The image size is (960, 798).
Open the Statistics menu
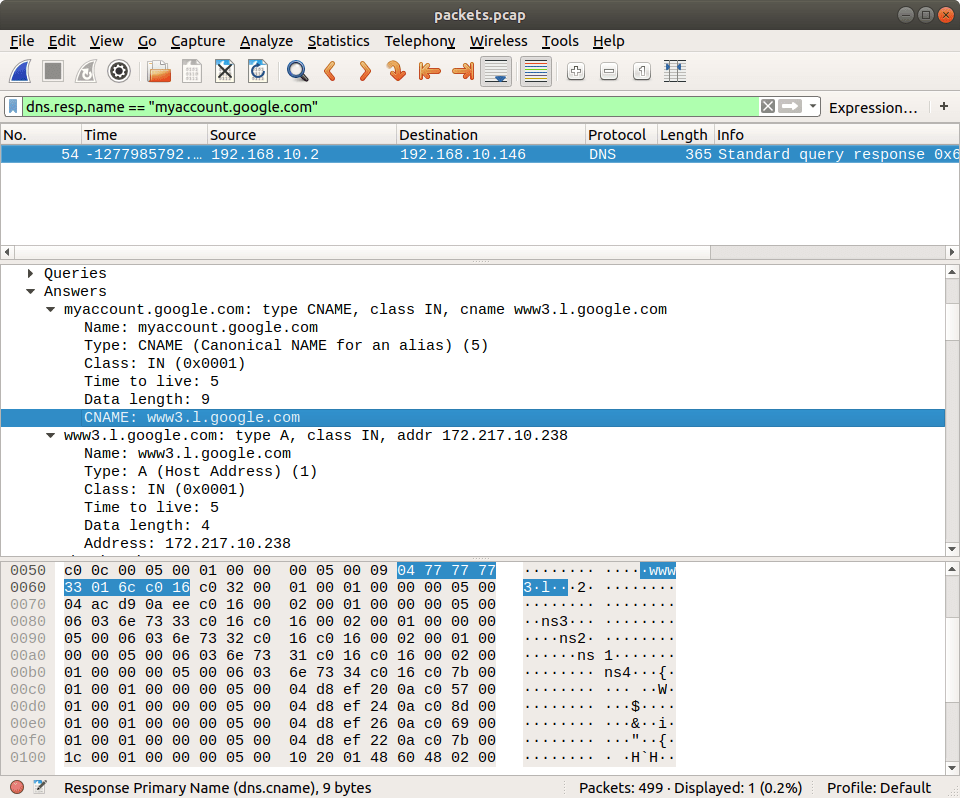click(338, 41)
